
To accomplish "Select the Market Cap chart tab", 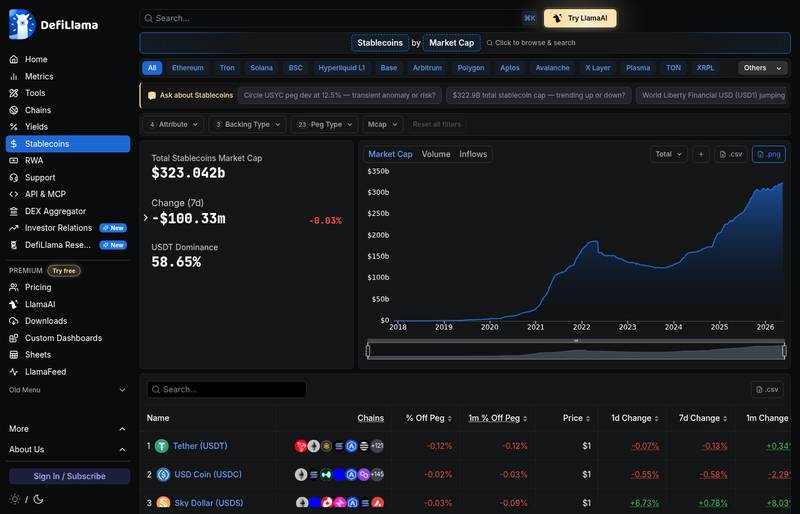I will pos(390,154).
